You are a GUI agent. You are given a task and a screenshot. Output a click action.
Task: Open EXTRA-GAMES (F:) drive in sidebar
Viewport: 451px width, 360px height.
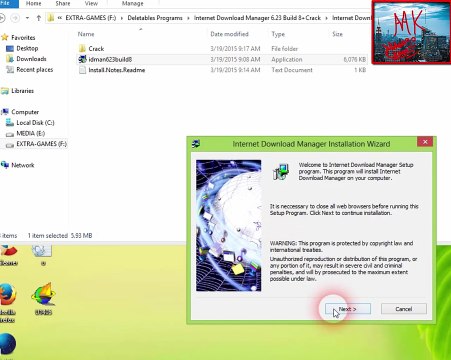click(x=41, y=144)
